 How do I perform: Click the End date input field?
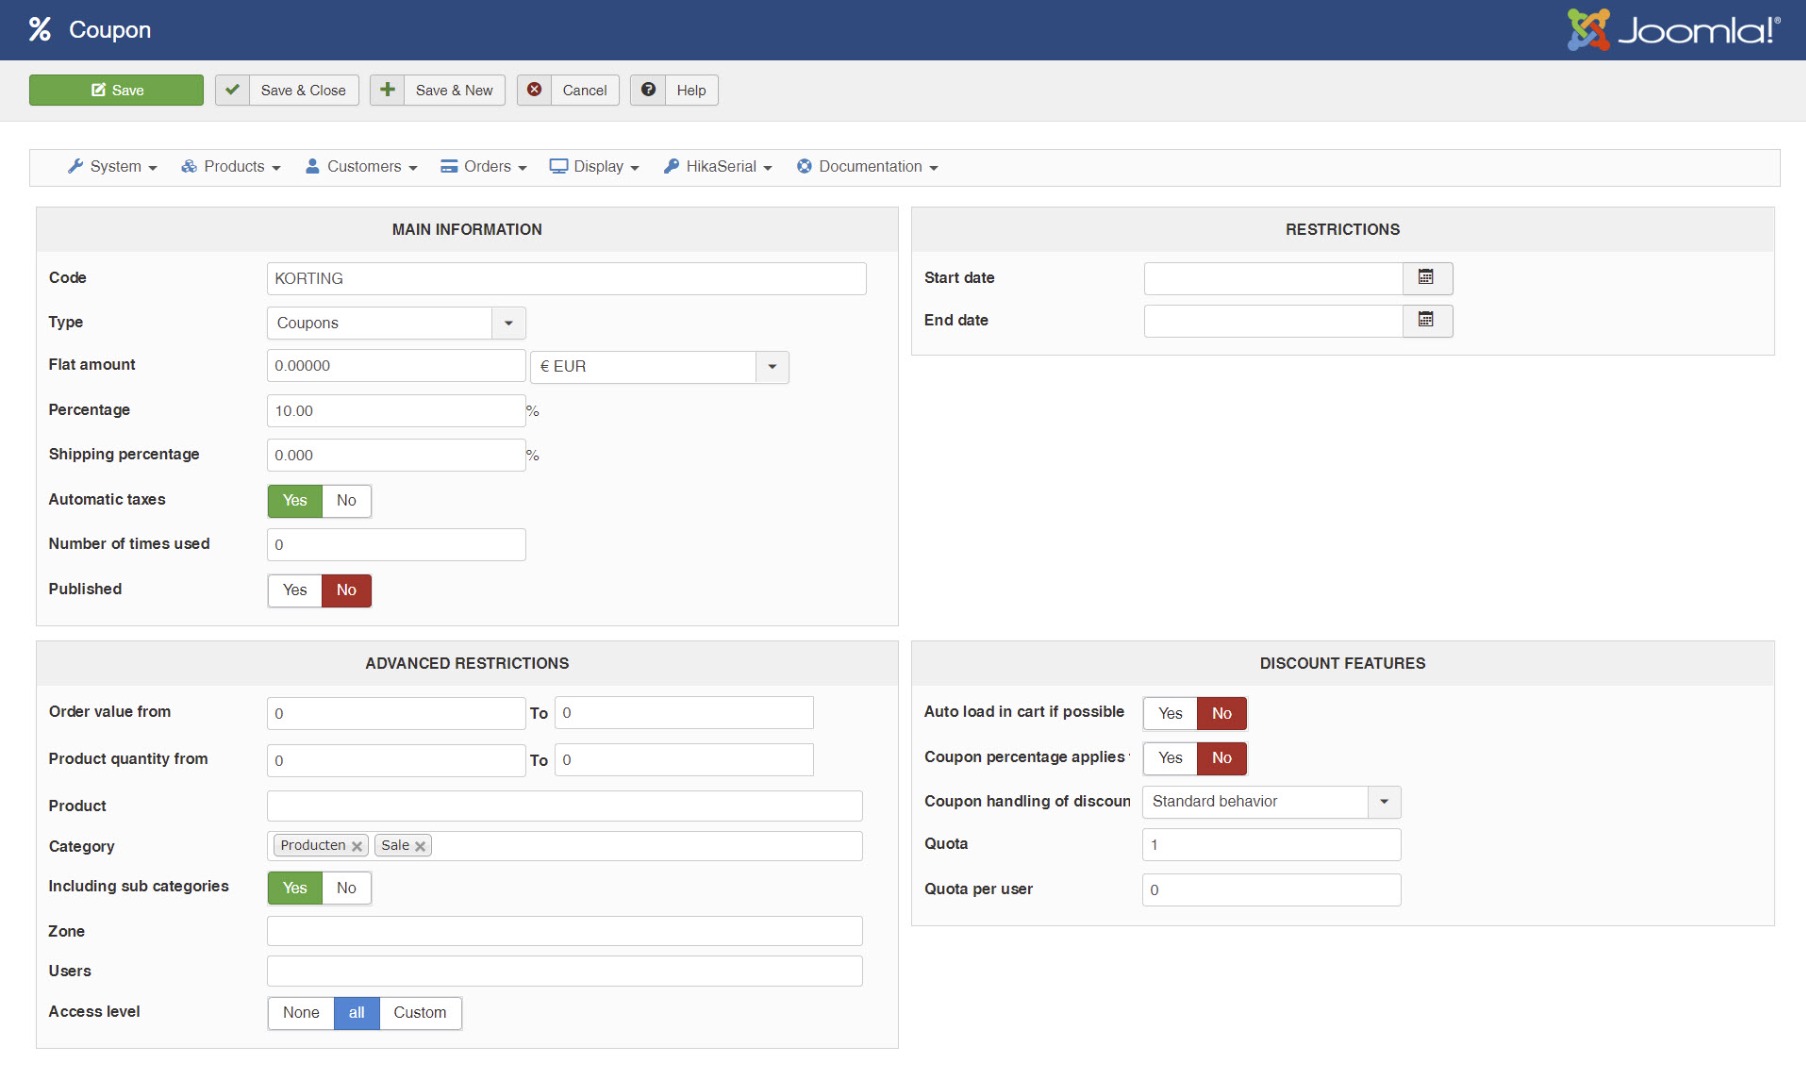click(1273, 321)
